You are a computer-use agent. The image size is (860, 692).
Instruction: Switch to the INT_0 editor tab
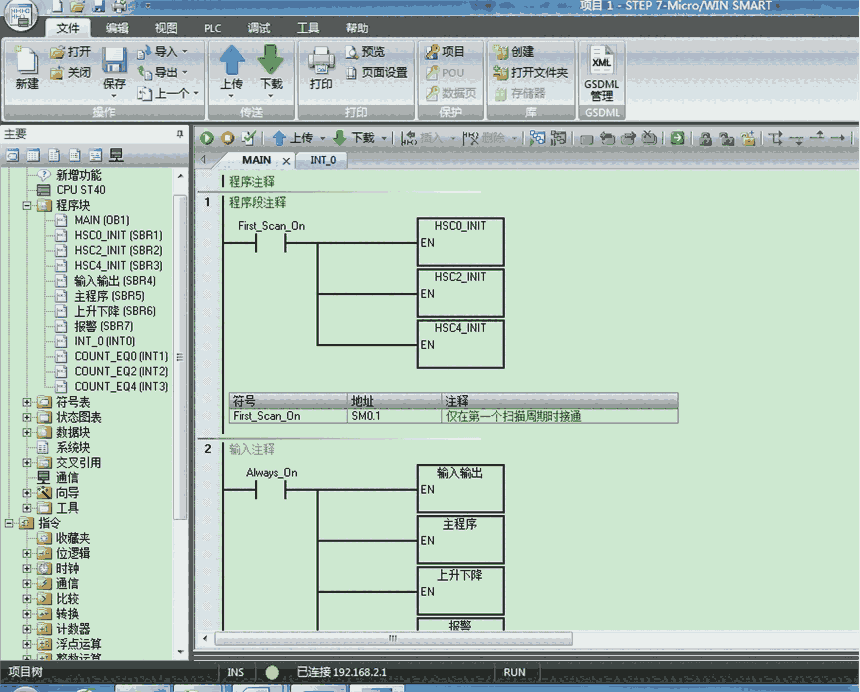coord(323,160)
